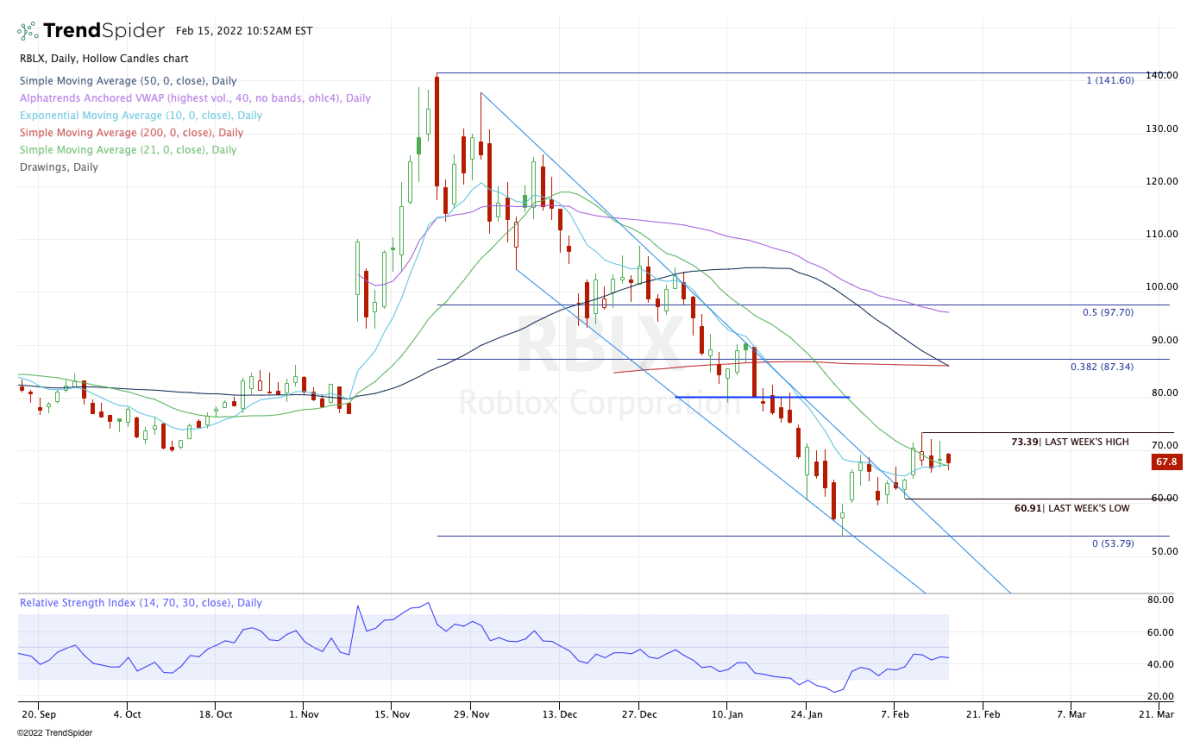Click the 'Drawings, Daily' legend entry

pos(59,167)
